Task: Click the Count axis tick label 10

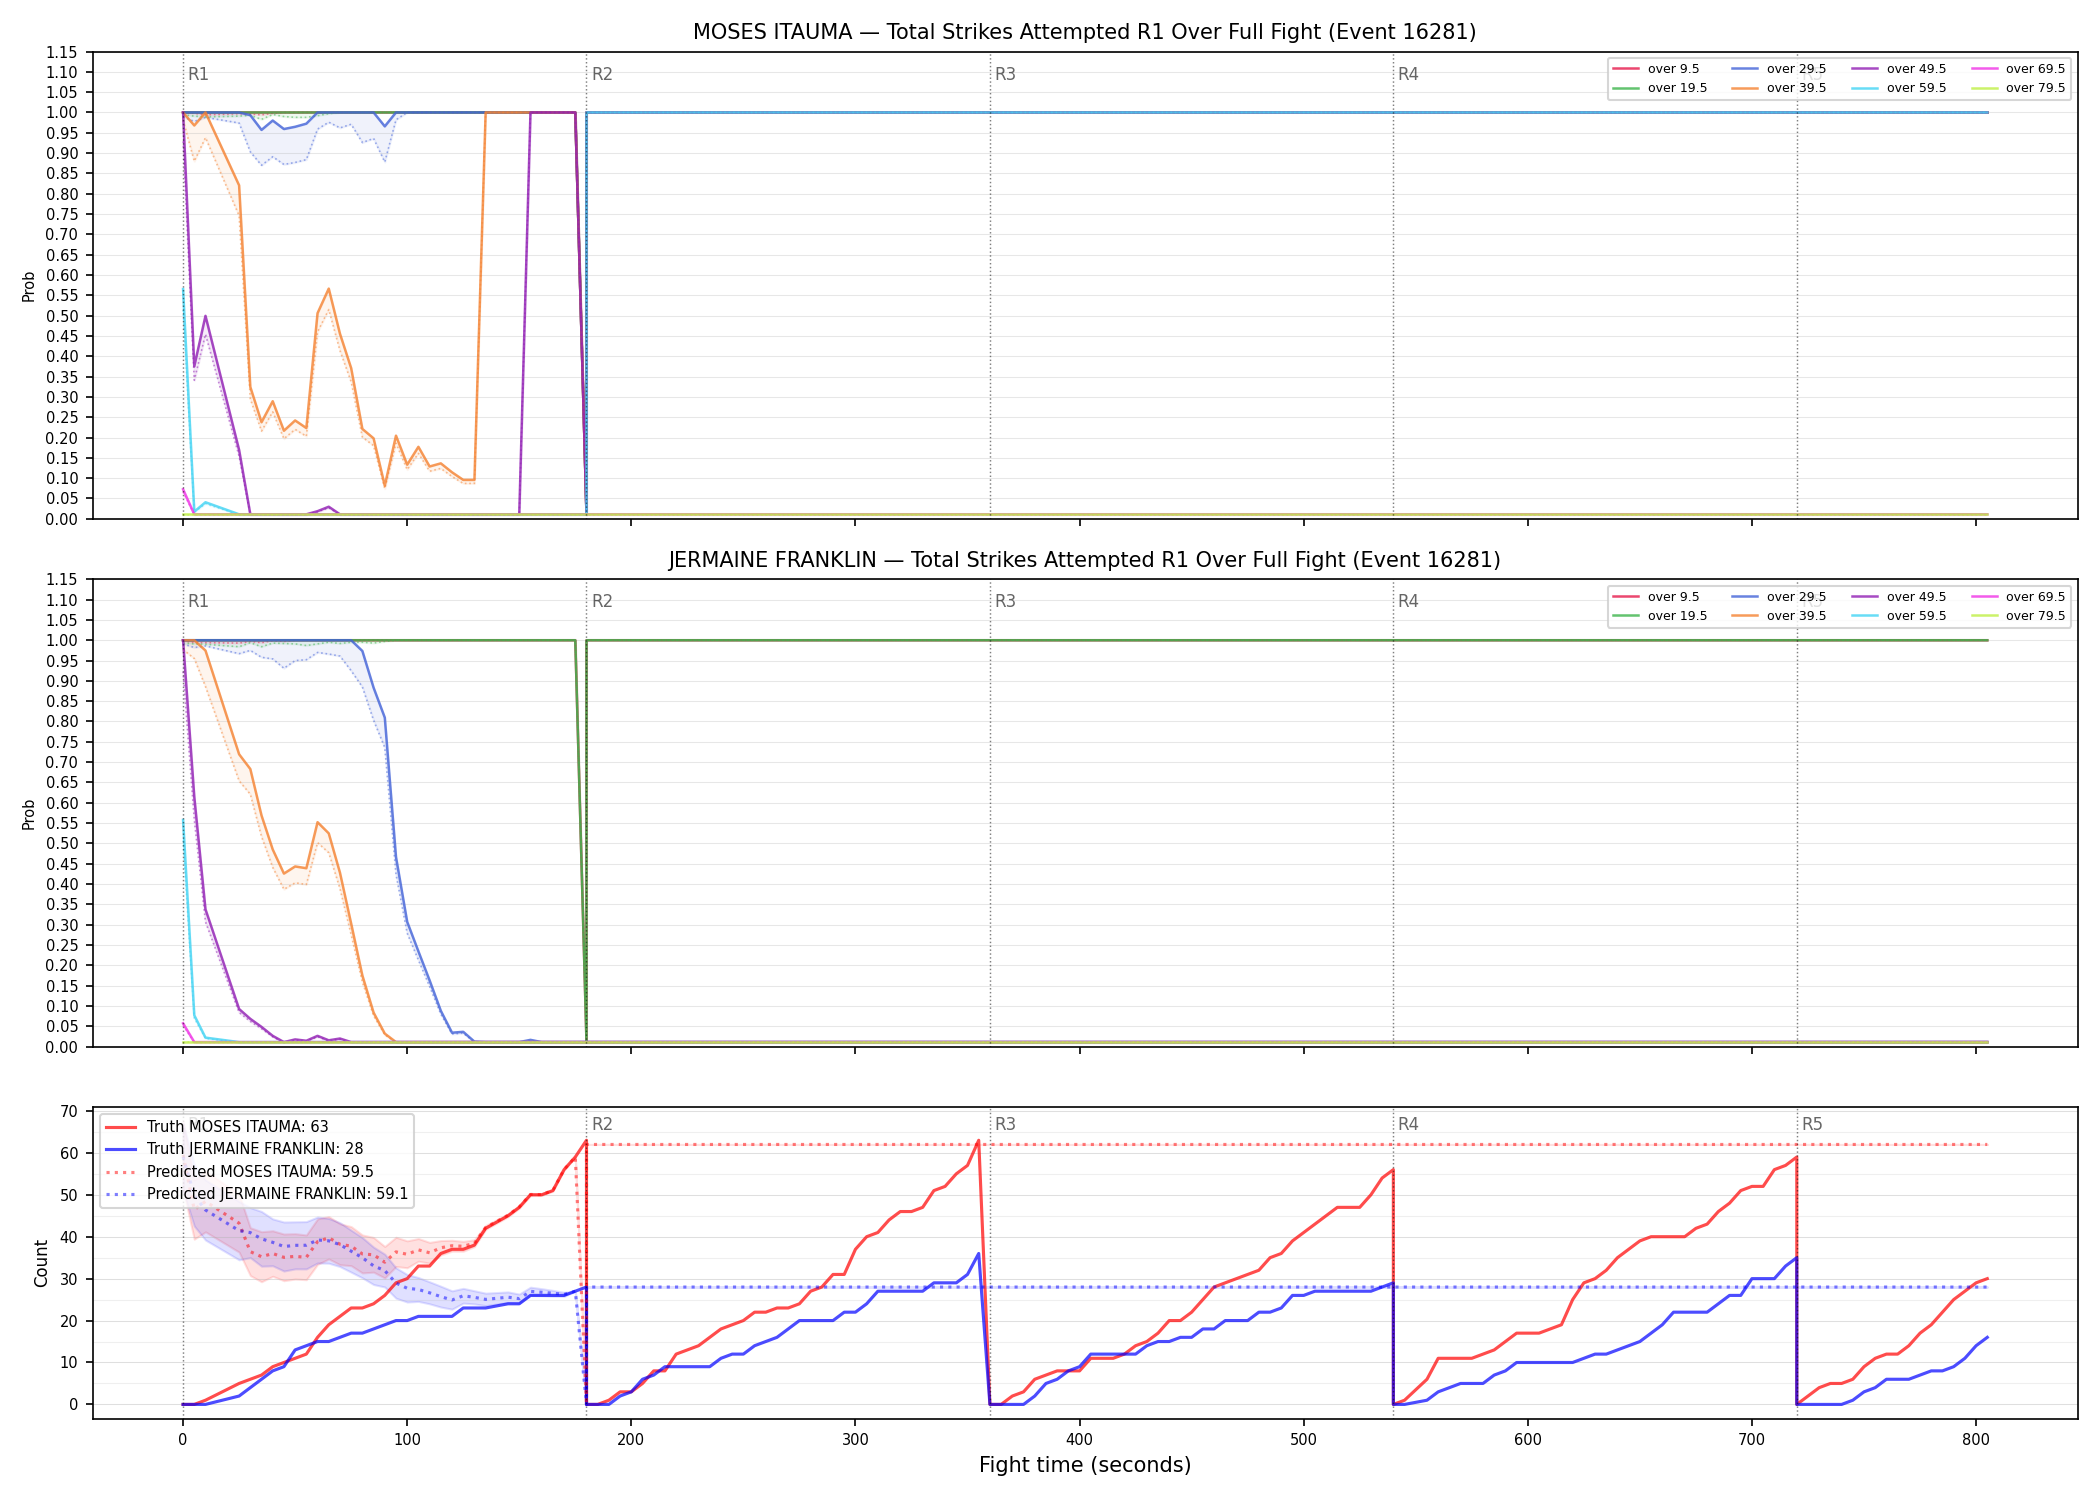Action: pyautogui.click(x=69, y=1363)
